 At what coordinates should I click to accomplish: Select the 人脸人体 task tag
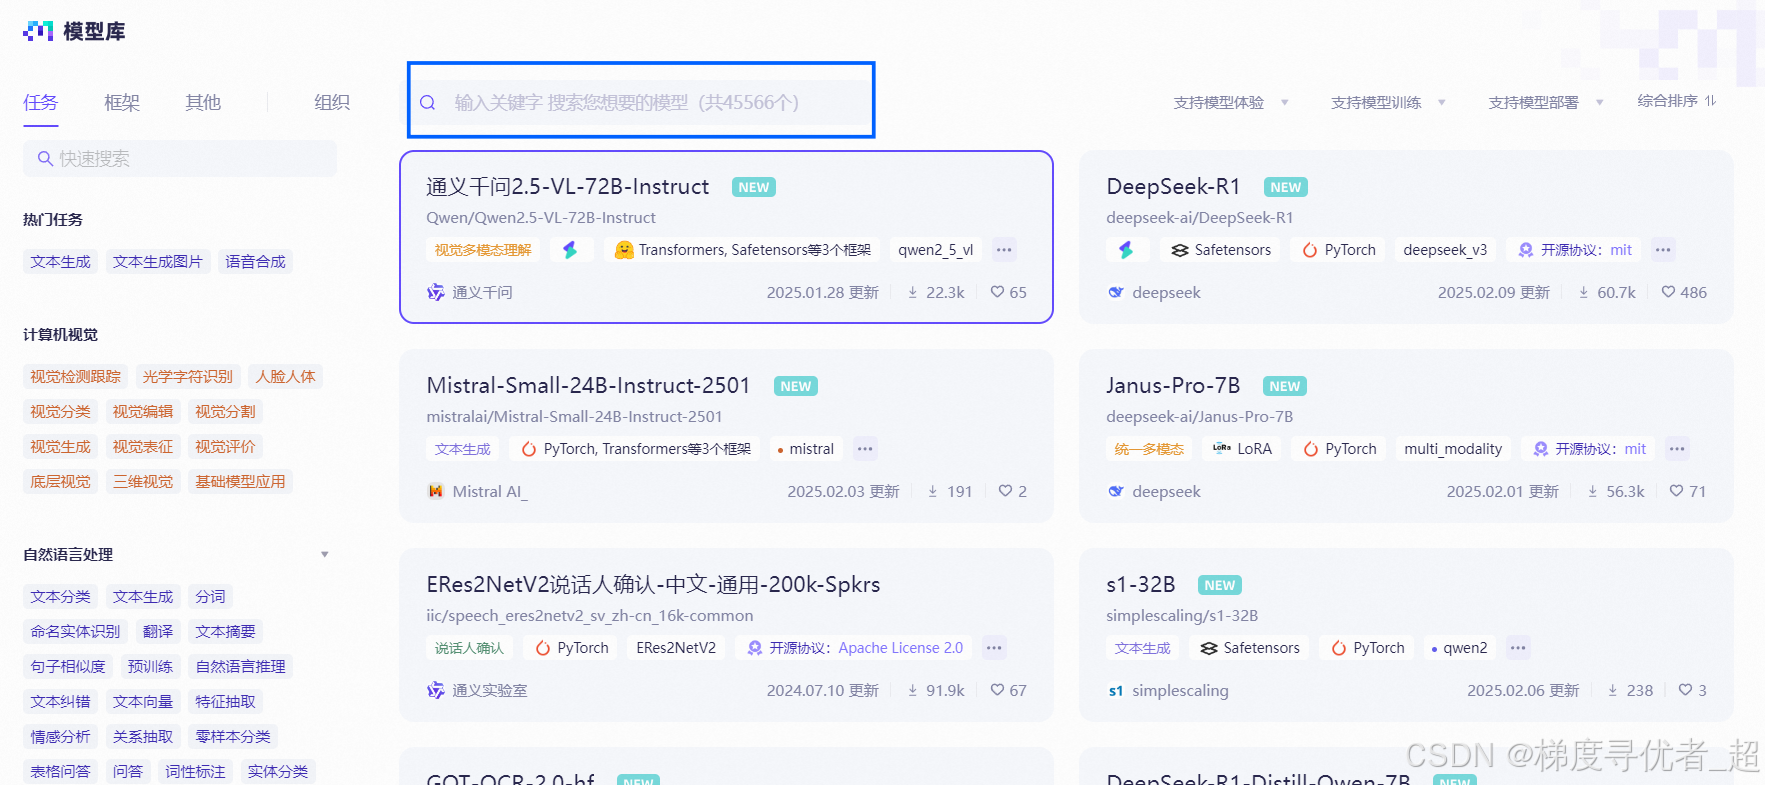285,377
